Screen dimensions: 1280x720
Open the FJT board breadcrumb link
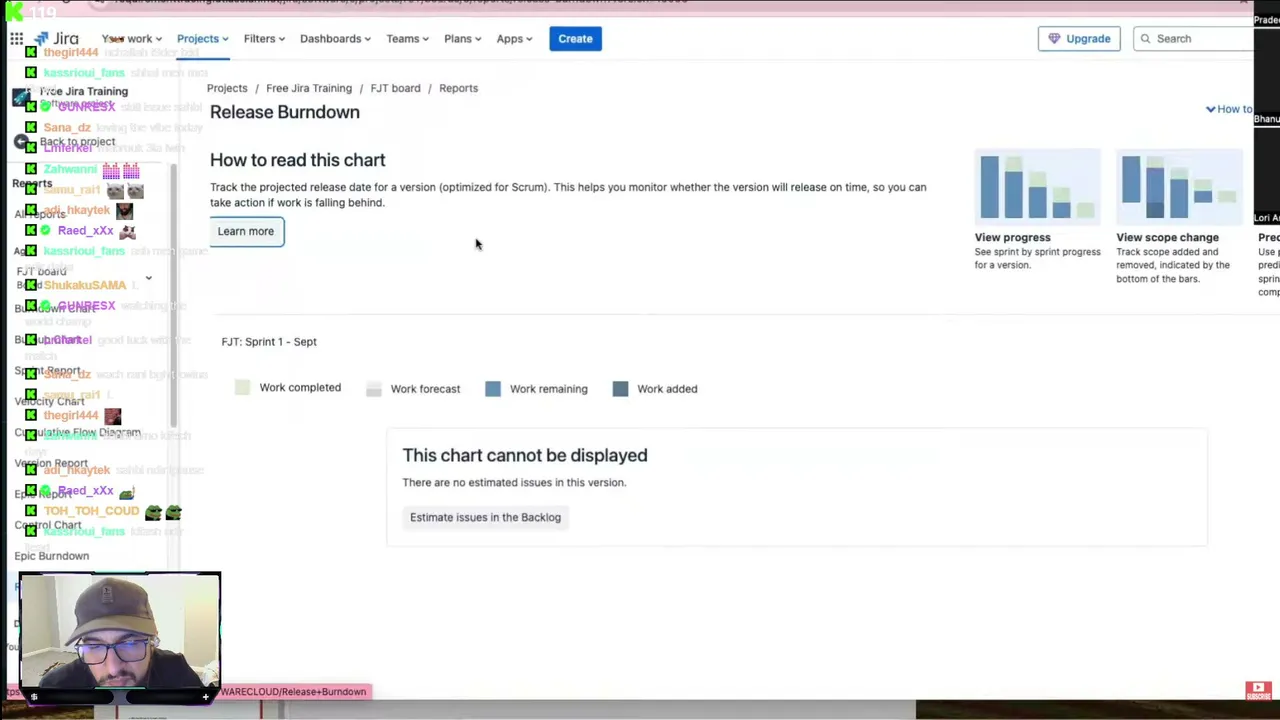tap(395, 88)
